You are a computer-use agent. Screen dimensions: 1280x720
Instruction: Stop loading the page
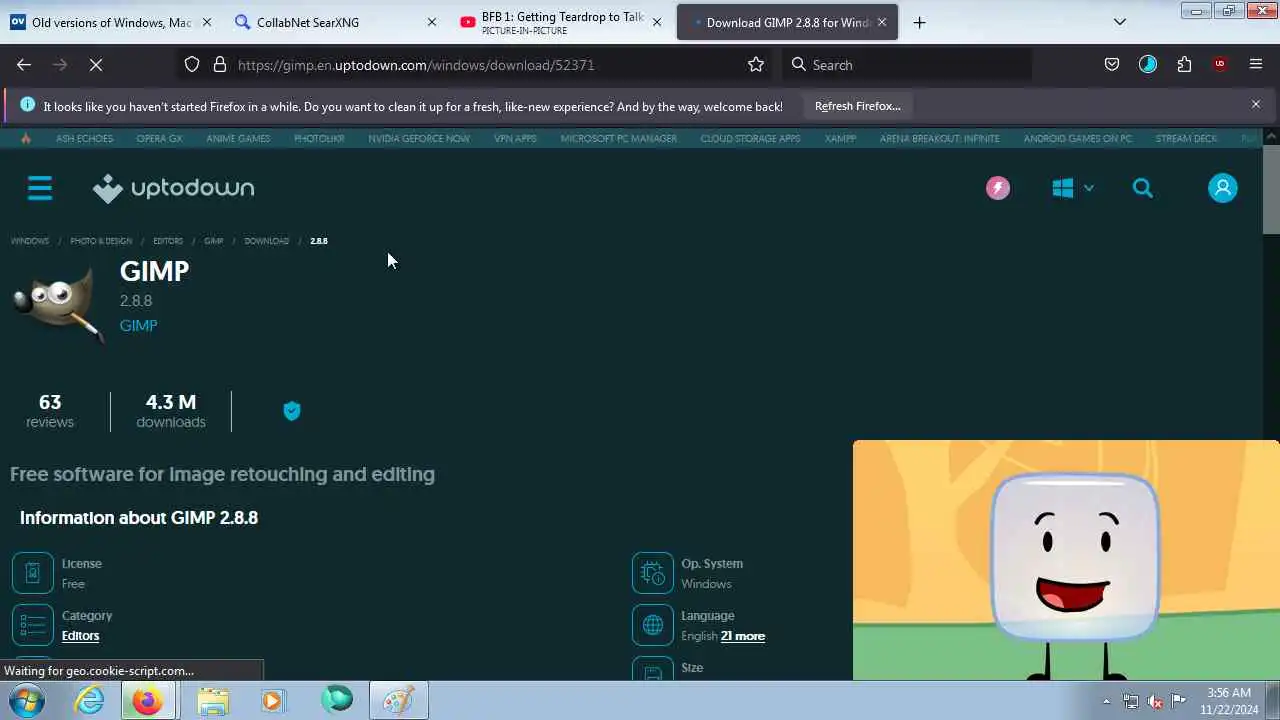click(96, 64)
